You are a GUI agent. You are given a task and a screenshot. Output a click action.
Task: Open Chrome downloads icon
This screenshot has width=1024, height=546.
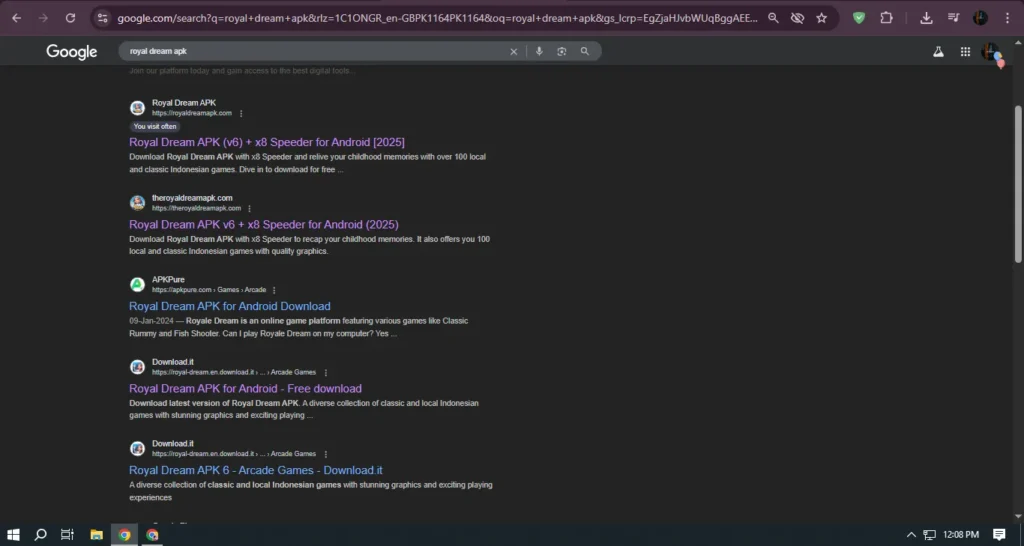pos(926,18)
